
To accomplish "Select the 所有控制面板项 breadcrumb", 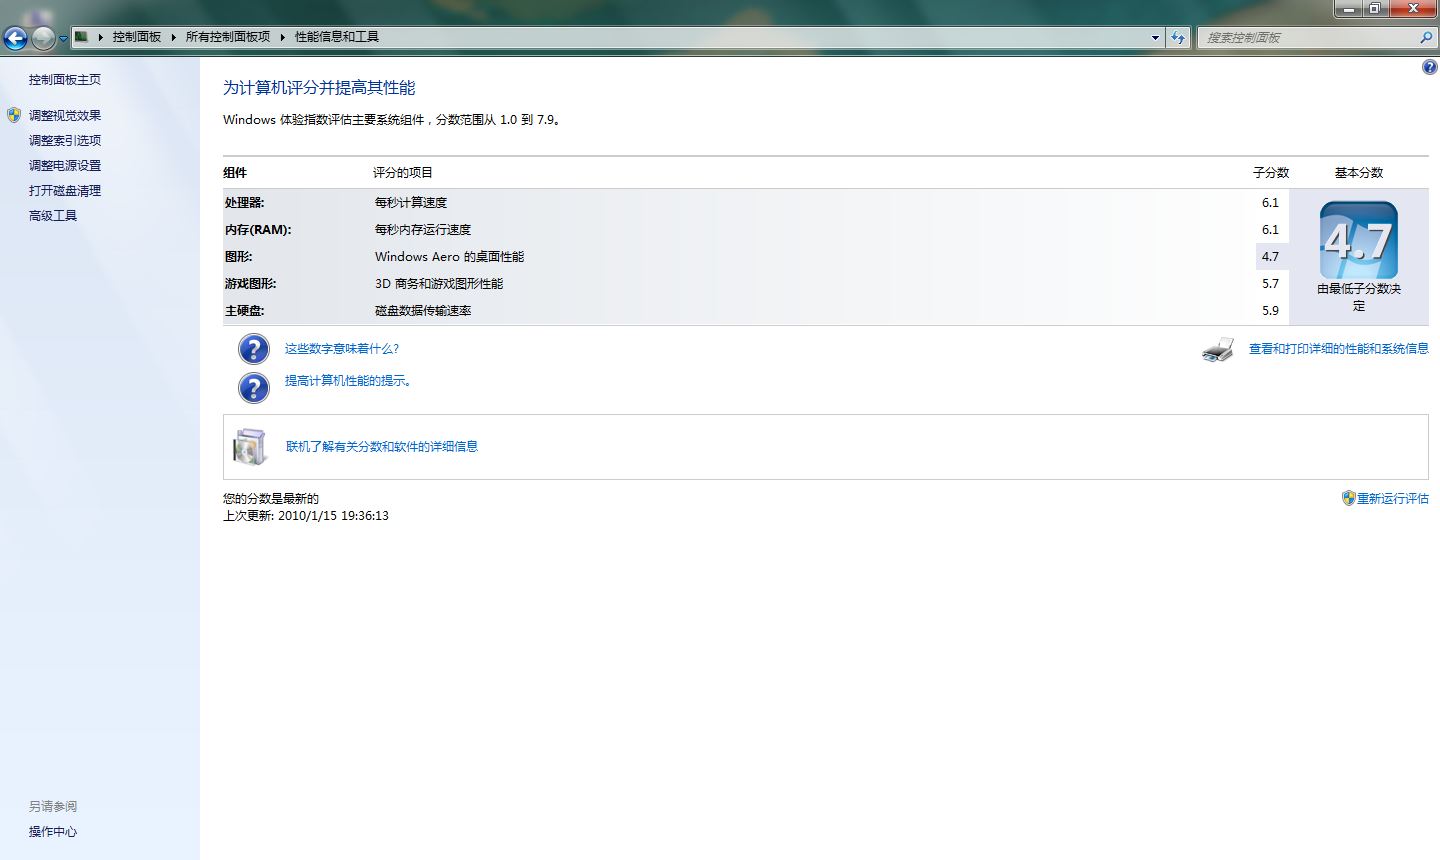I will pos(228,37).
